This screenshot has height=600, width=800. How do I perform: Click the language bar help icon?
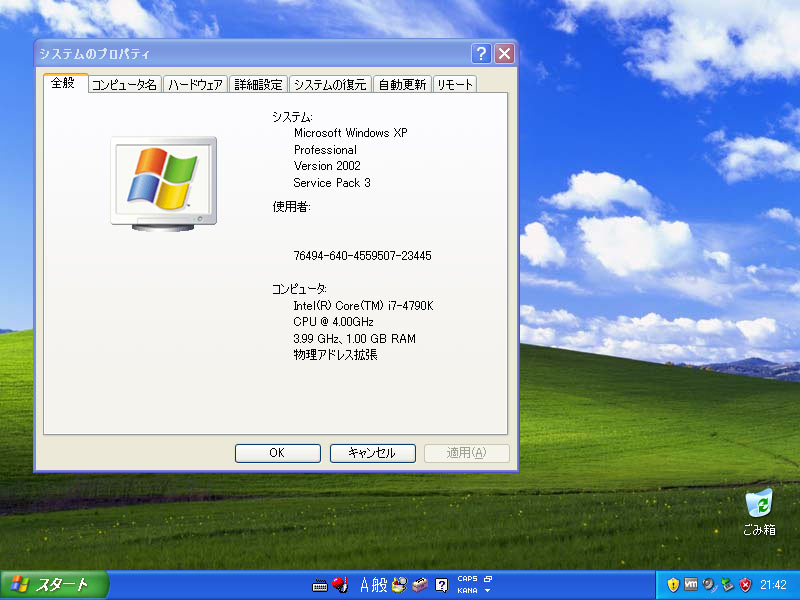441,585
